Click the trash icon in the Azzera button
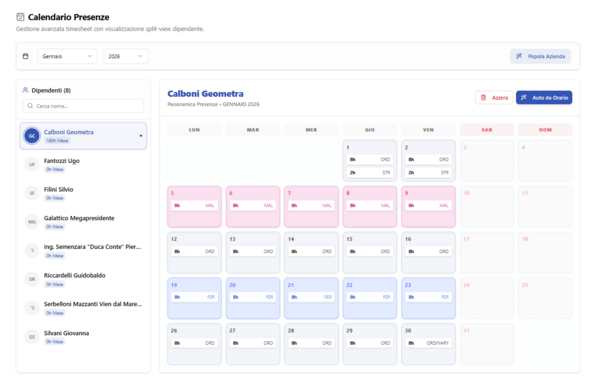The width and height of the screenshot is (600, 386). [x=483, y=98]
